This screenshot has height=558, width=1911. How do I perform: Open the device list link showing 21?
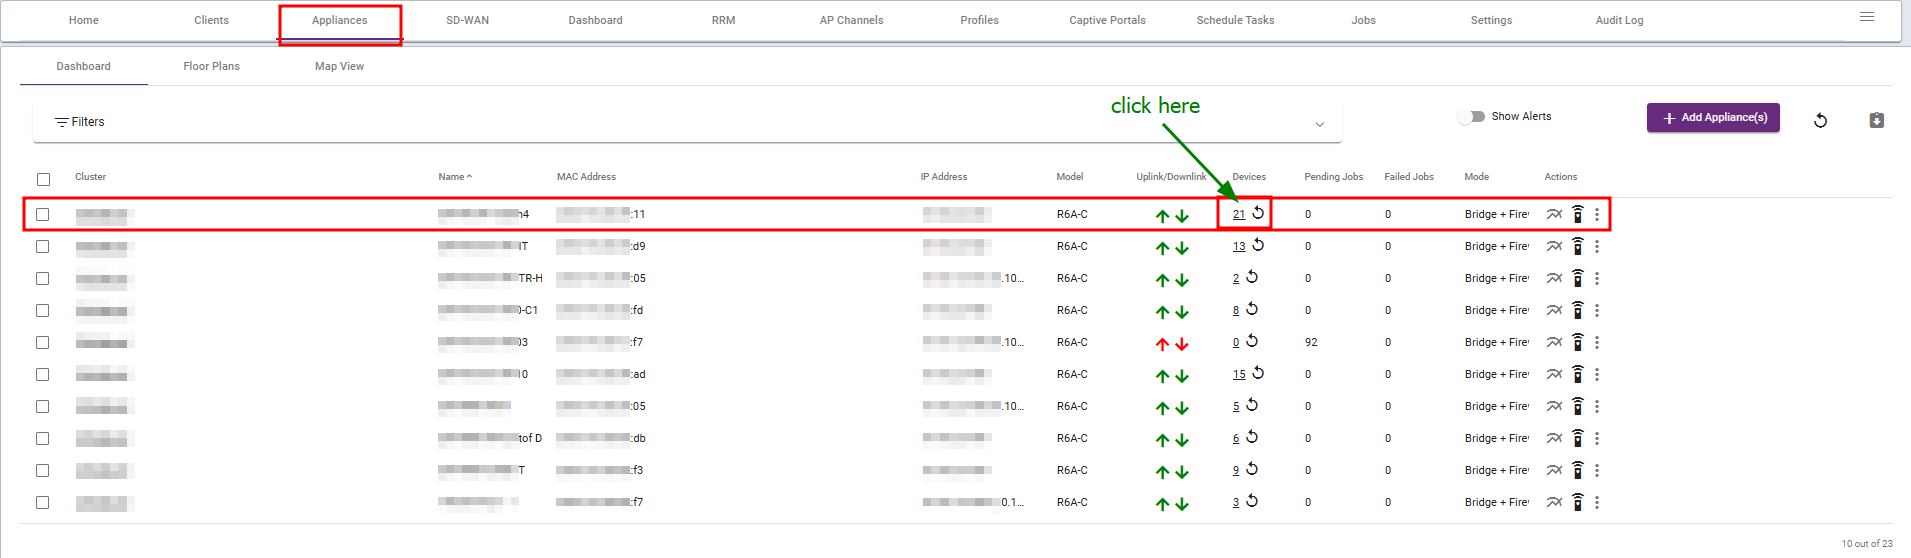[x=1239, y=214]
